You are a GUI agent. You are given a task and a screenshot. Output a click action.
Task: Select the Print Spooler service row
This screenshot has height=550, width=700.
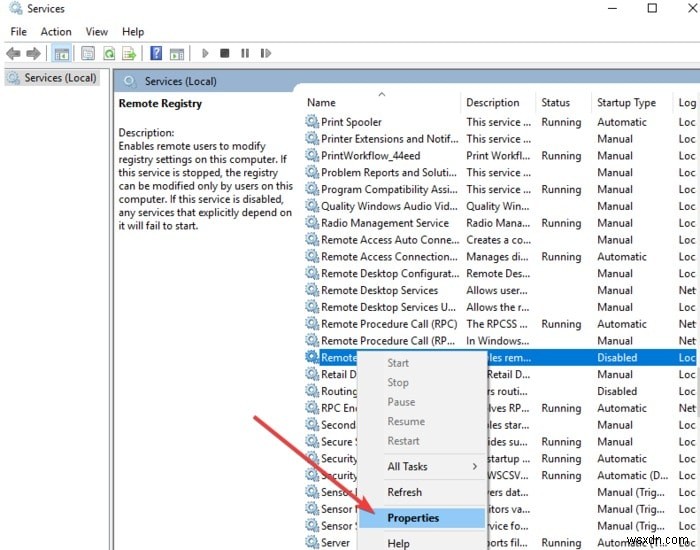351,122
